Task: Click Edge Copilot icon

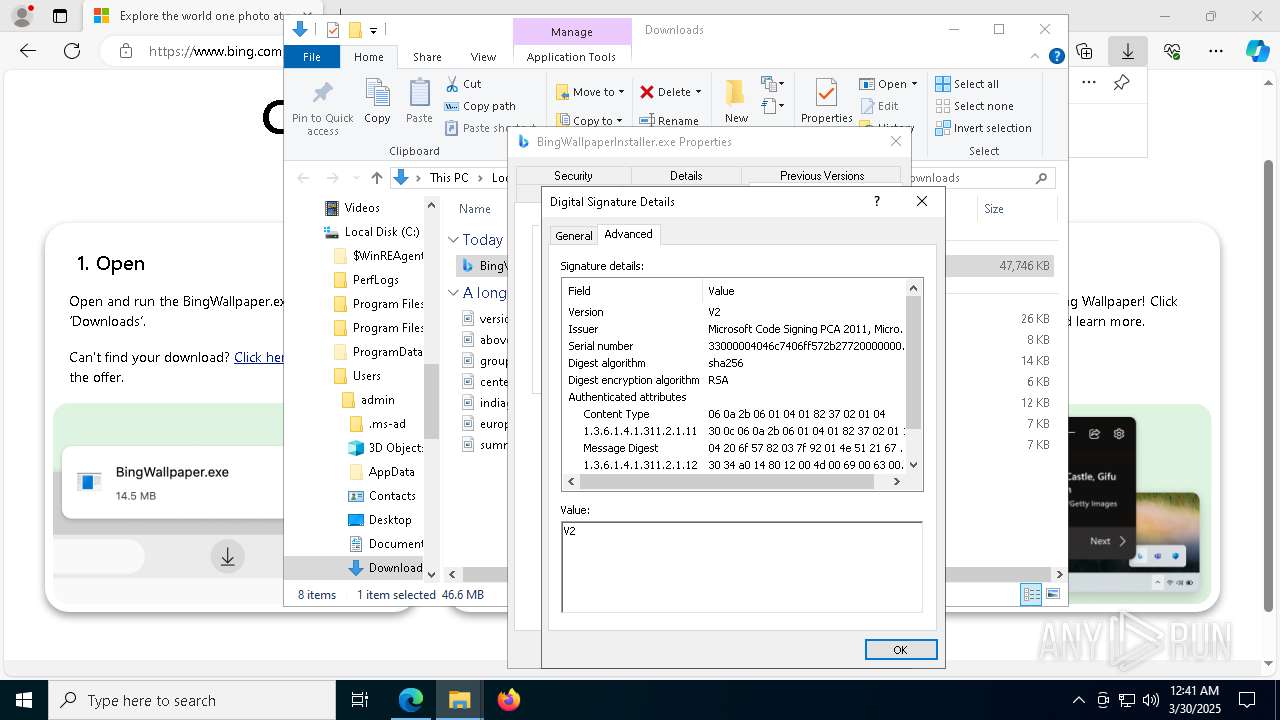Action: tap(1257, 51)
